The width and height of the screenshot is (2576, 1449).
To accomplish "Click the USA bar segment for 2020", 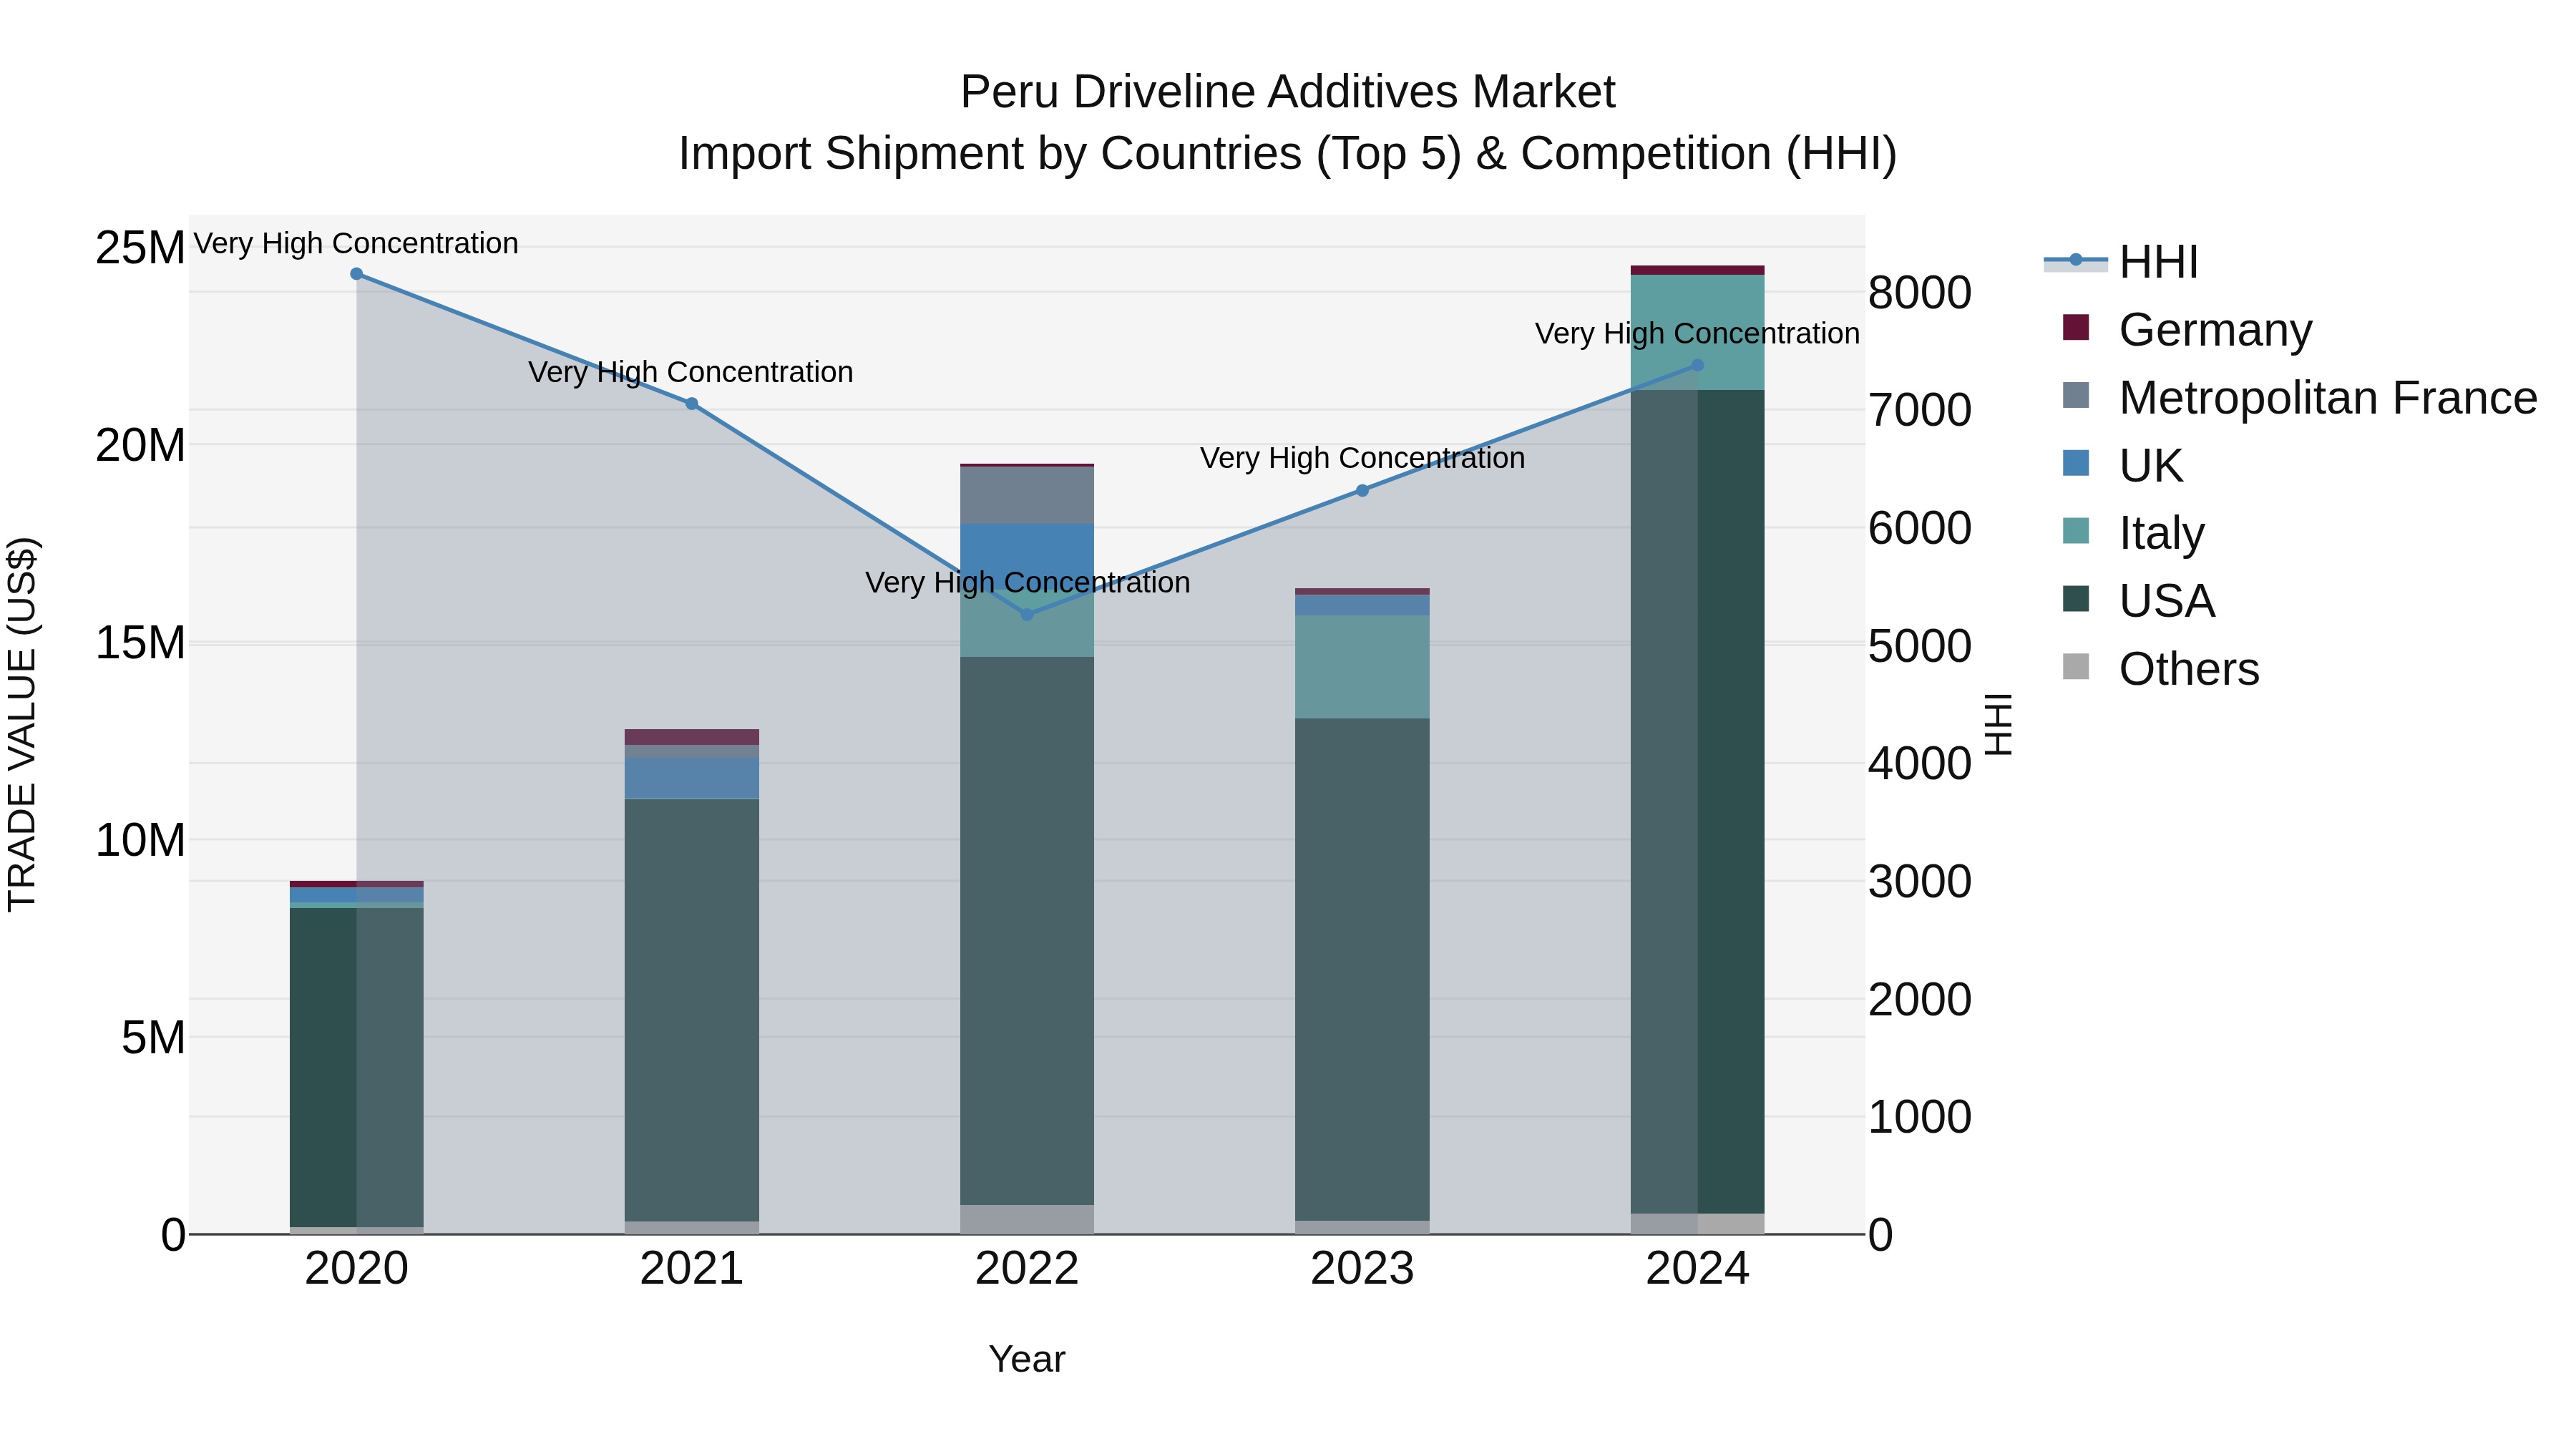I will click(x=356, y=1067).
